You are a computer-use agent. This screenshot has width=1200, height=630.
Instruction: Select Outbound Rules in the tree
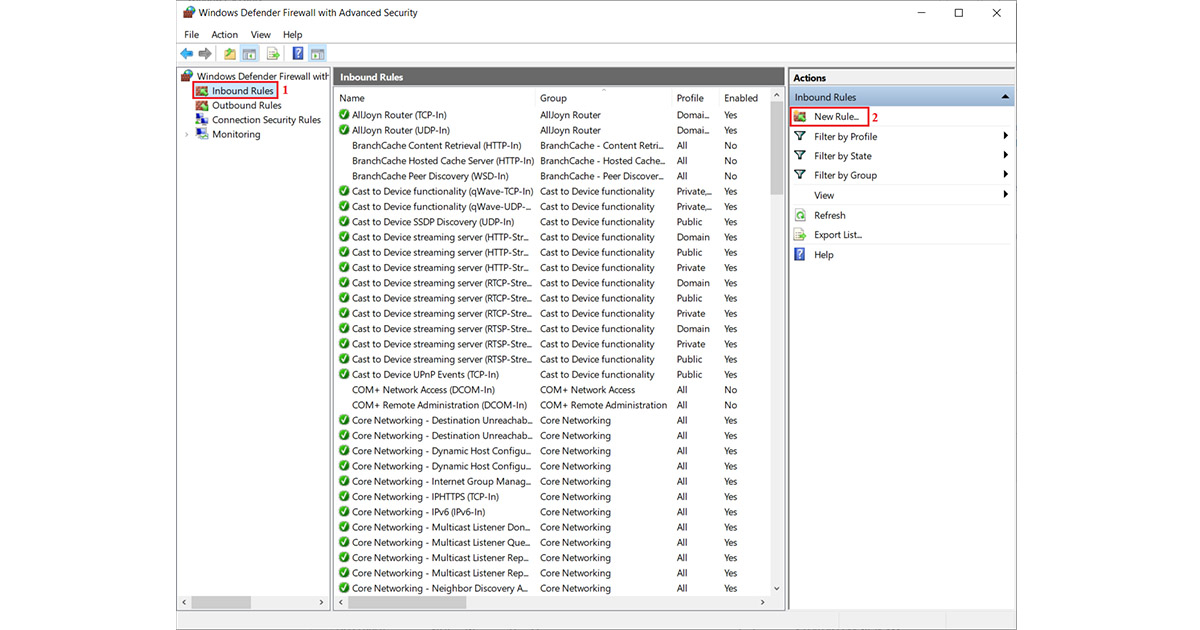246,105
